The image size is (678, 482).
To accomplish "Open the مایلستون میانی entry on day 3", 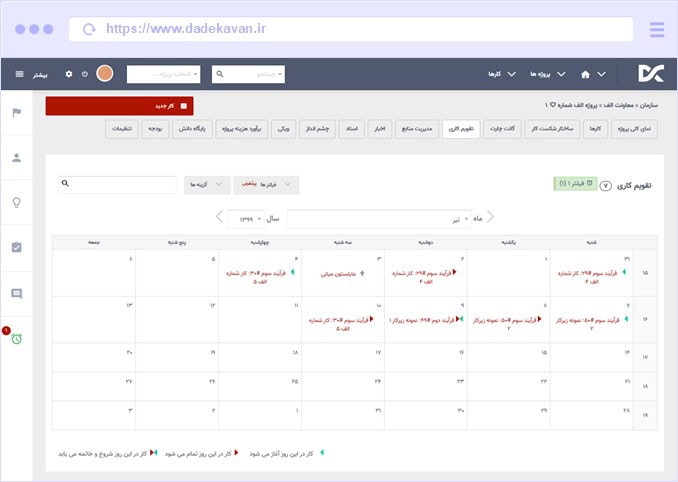I will pos(338,274).
